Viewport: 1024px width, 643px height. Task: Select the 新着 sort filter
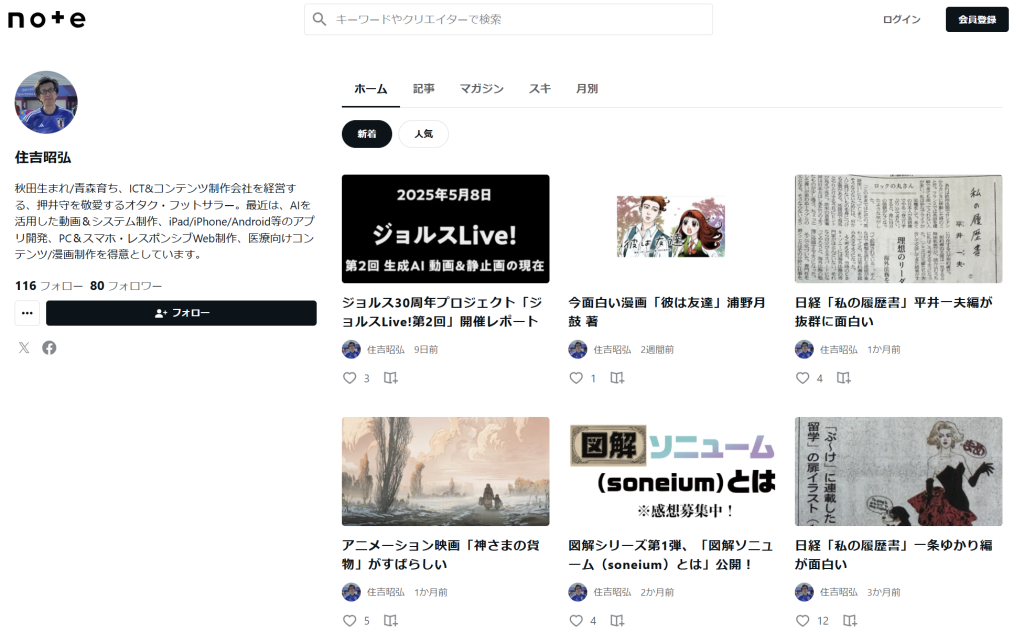click(x=367, y=134)
